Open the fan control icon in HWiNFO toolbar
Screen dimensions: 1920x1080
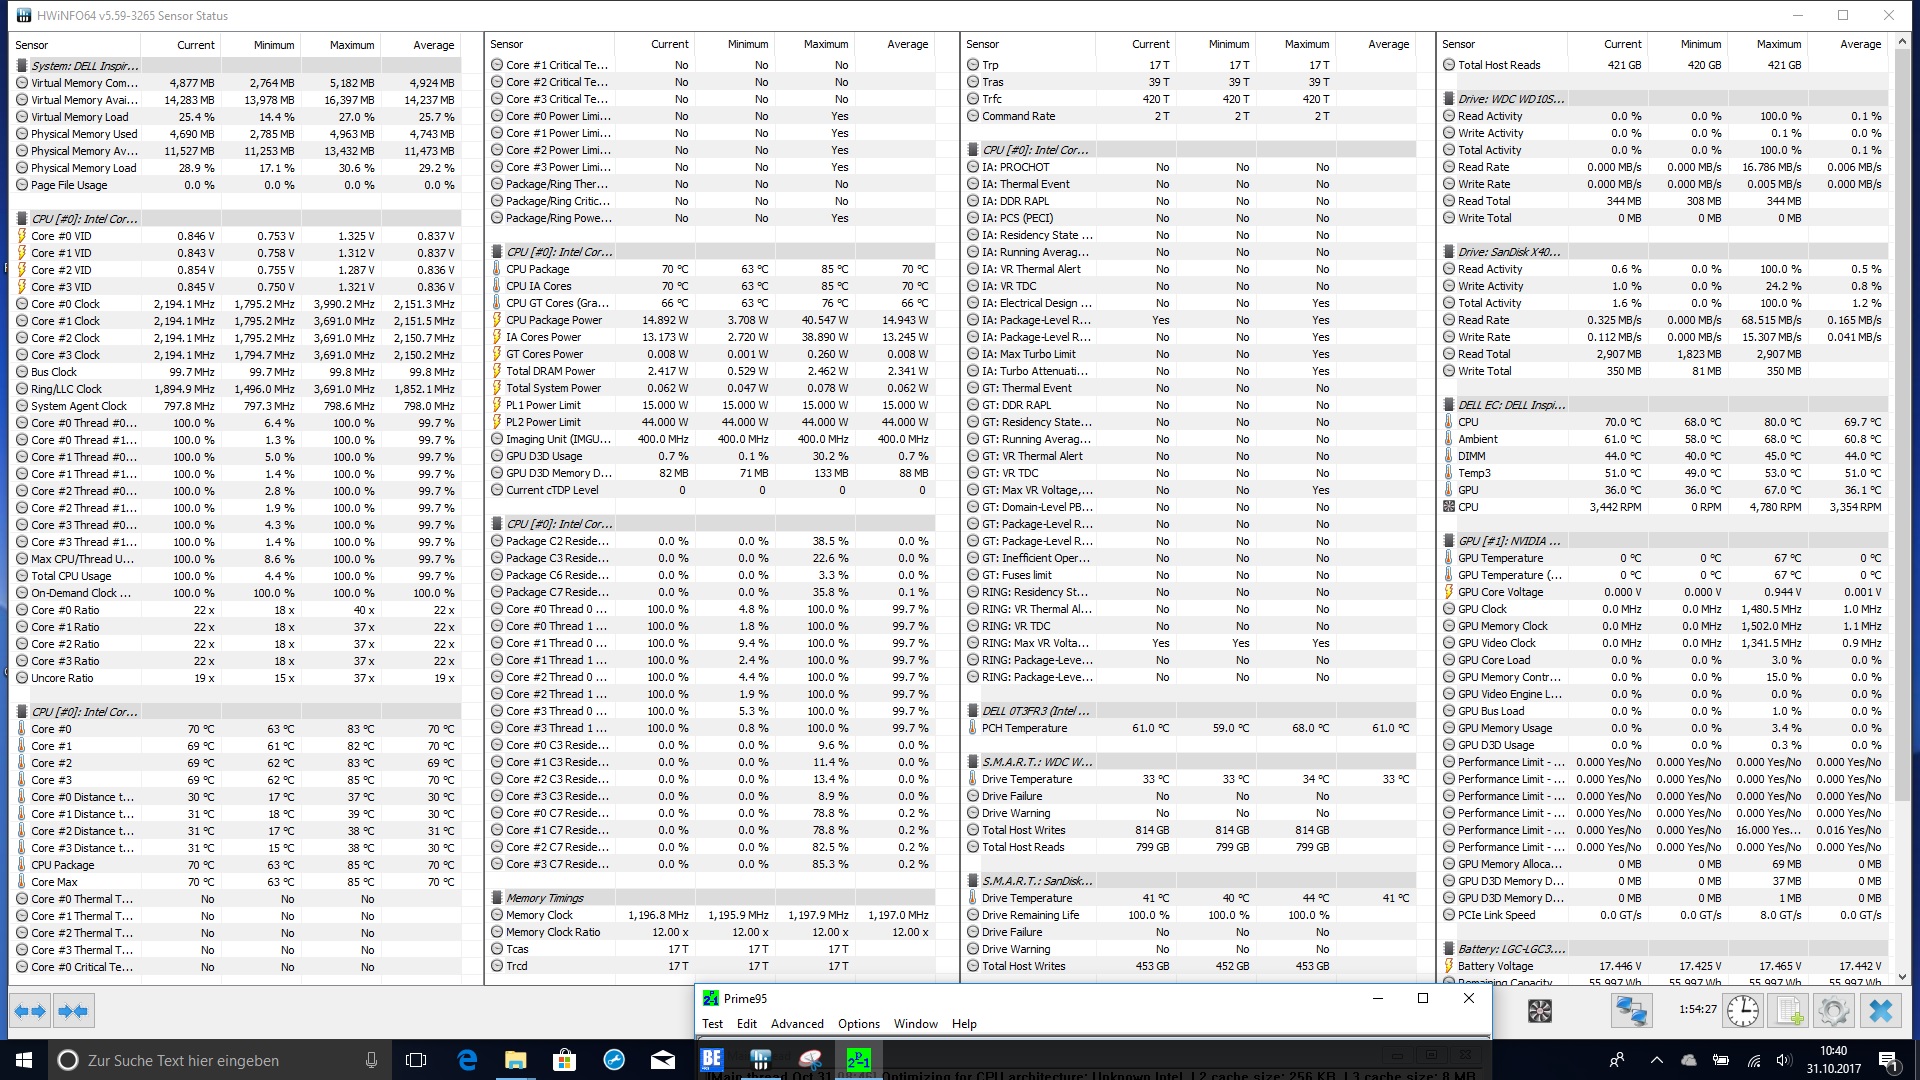(x=1540, y=1011)
